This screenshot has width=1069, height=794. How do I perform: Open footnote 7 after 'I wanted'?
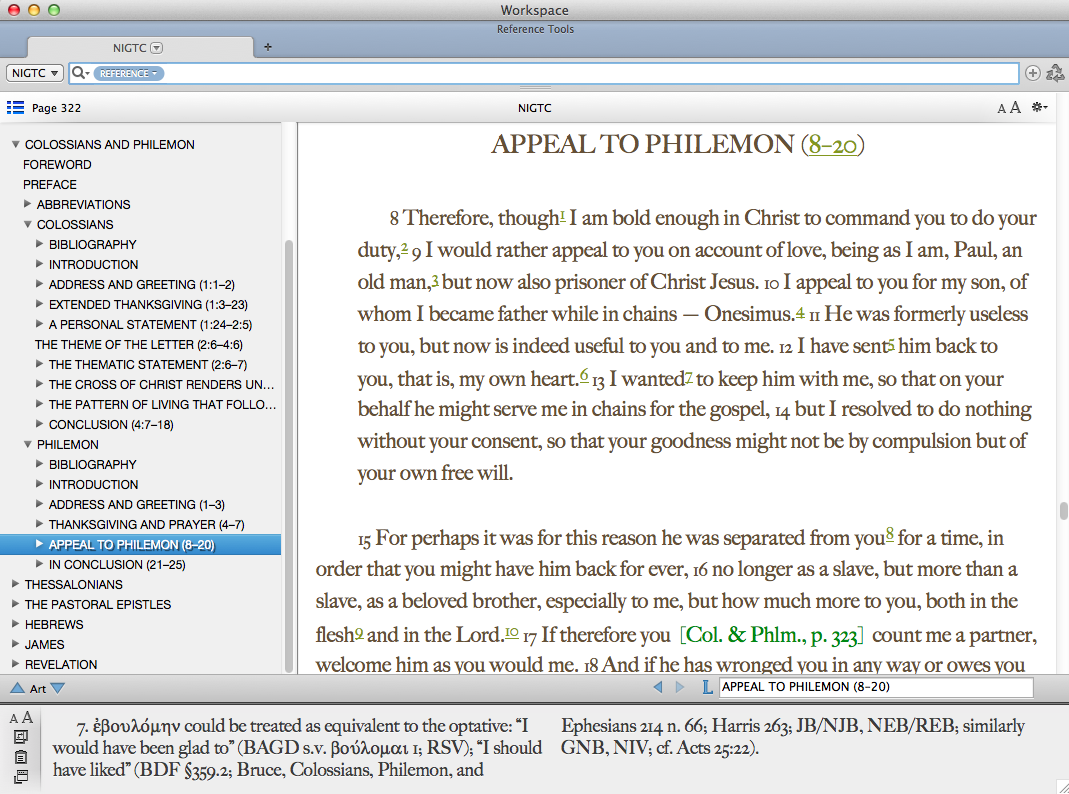(x=689, y=376)
